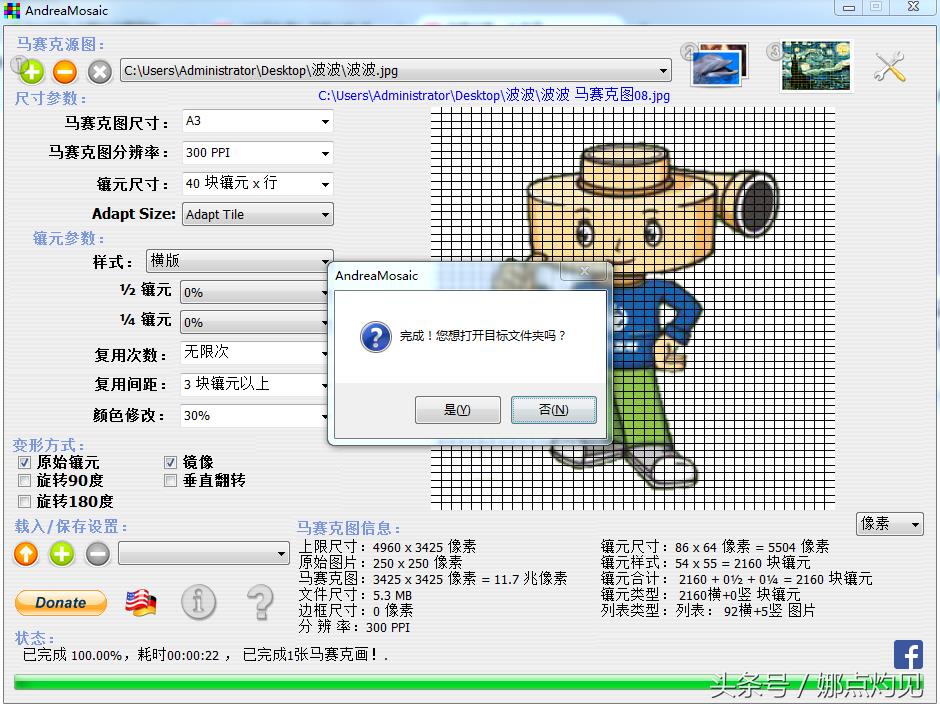The image size is (940, 709).
Task: Open the dolphin tile images step icon
Action: click(719, 65)
